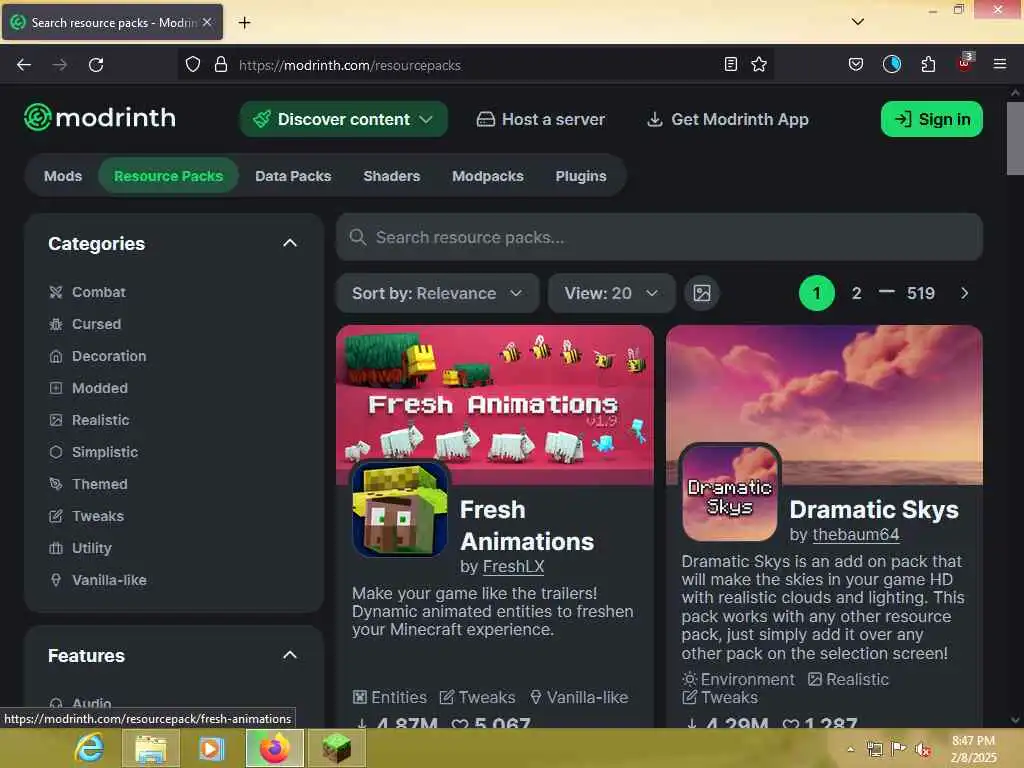The width and height of the screenshot is (1024, 768).
Task: Filter by the Modded category
Action: tap(88, 388)
